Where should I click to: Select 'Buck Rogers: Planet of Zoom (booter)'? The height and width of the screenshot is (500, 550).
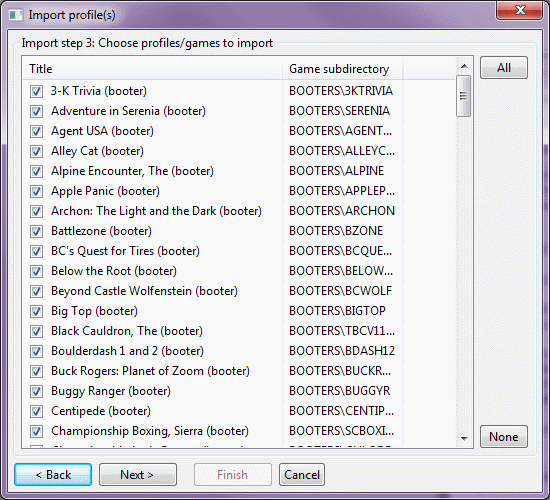[150, 371]
